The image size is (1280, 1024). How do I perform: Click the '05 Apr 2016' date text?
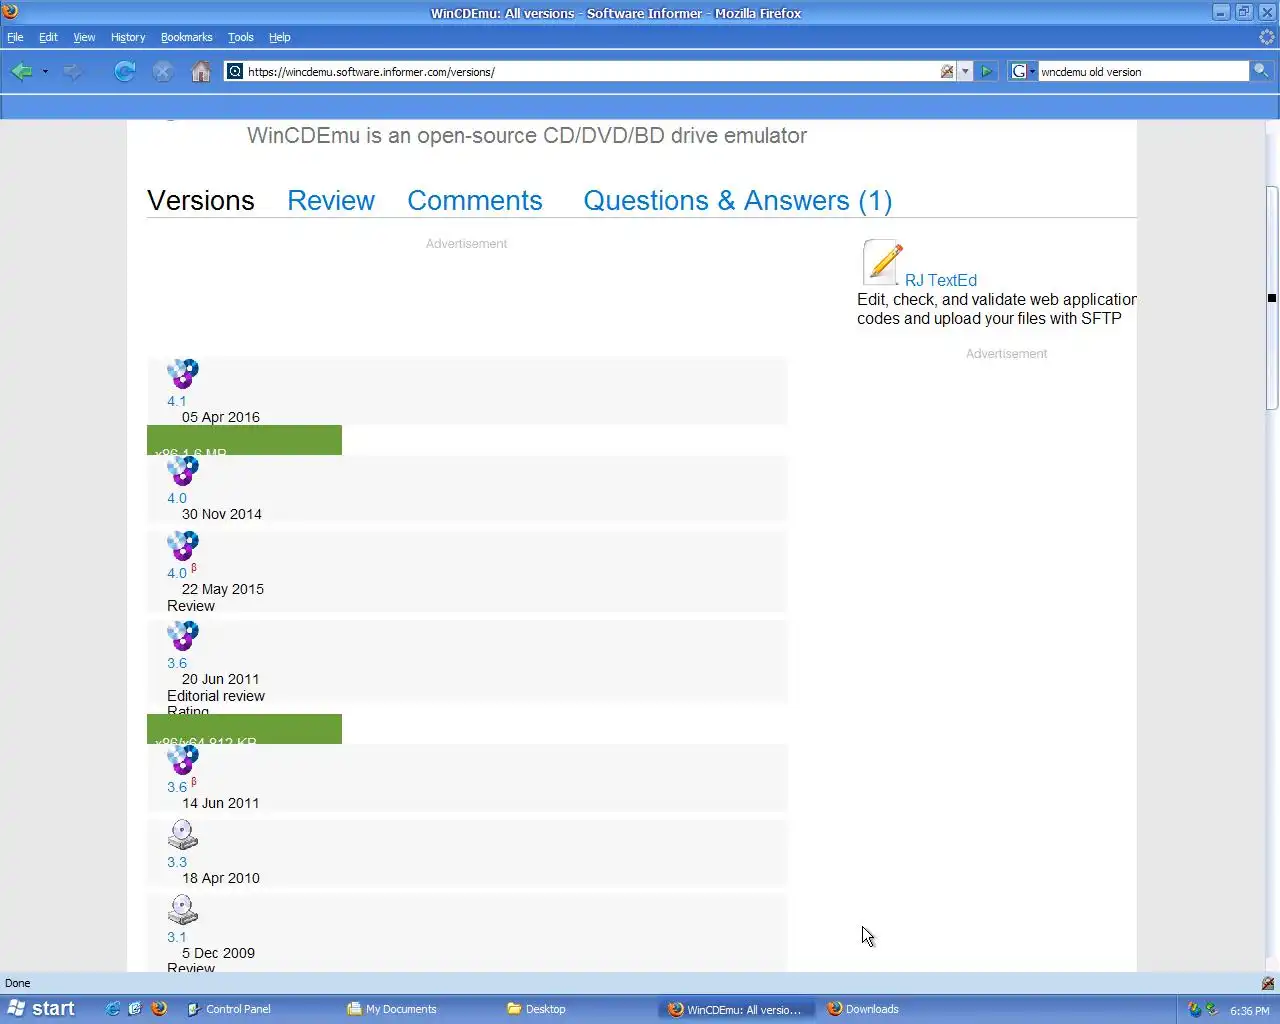(x=221, y=417)
